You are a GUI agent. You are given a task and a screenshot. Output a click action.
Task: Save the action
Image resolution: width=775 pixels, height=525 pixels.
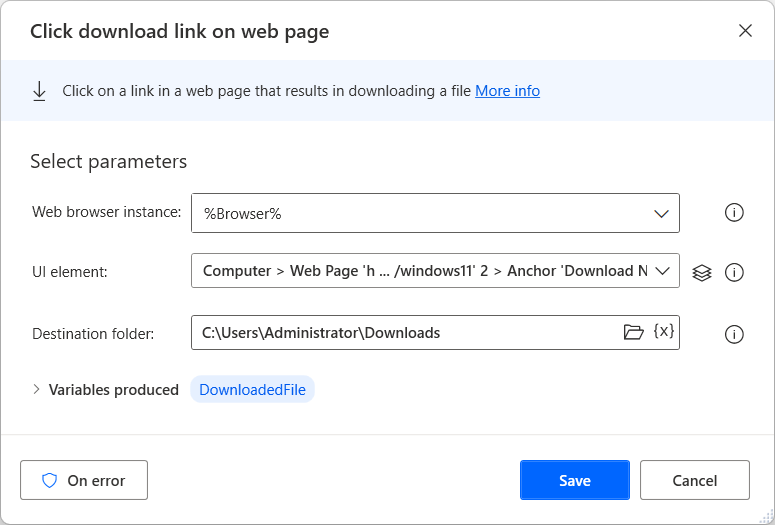point(575,480)
